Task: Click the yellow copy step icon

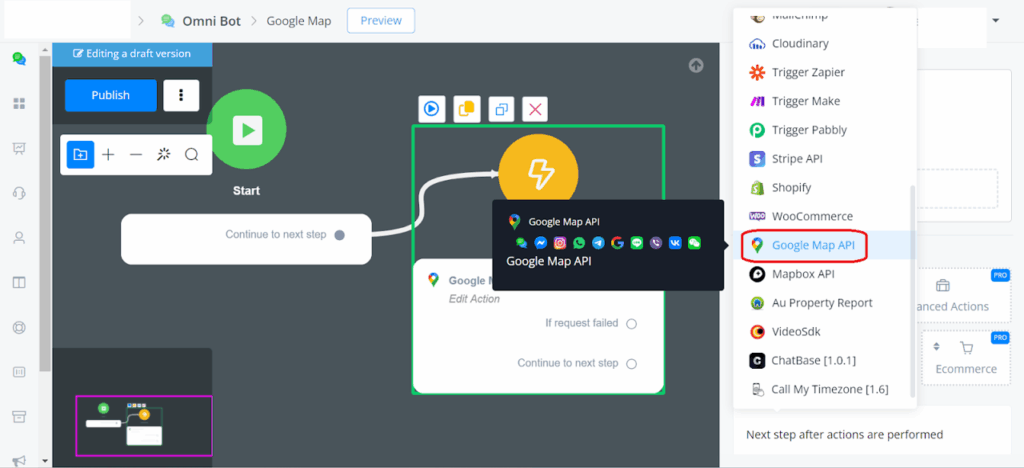Action: 466,109
